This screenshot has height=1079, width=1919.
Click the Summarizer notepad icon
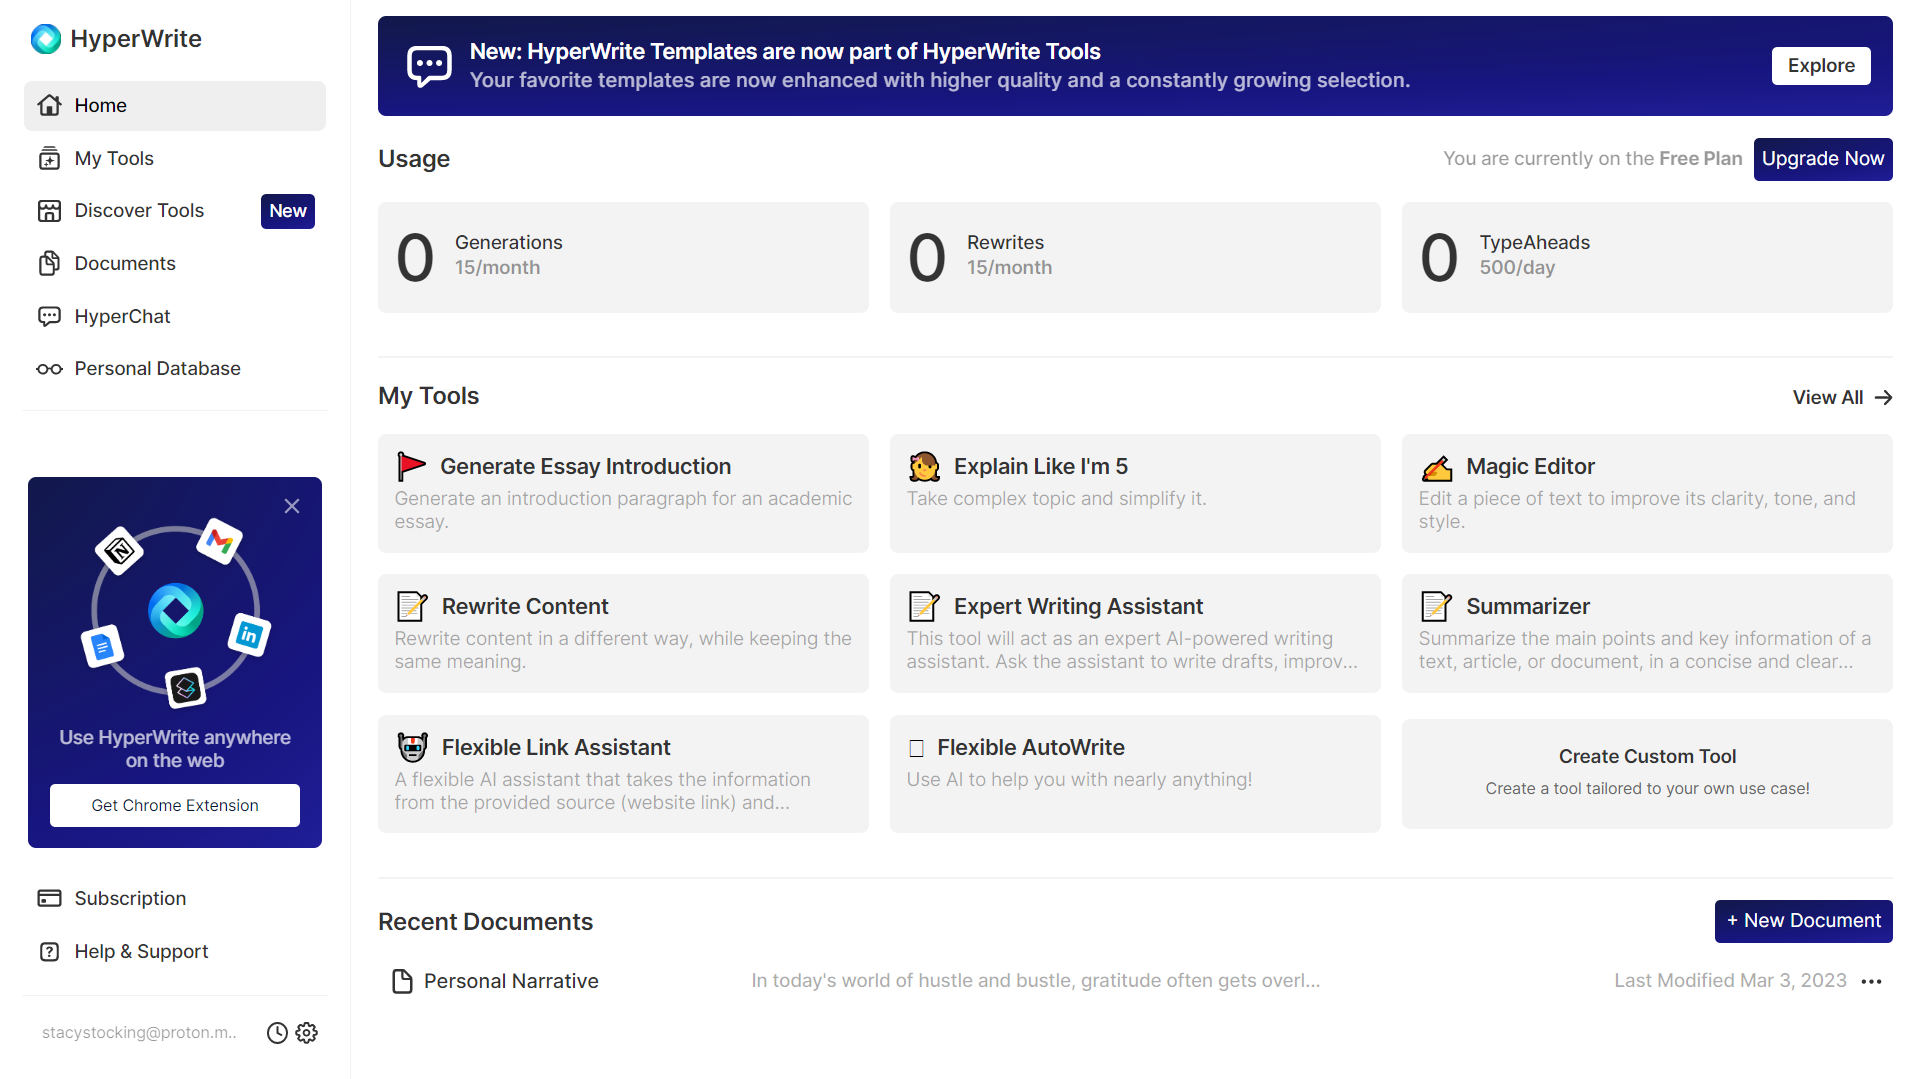(x=1437, y=606)
